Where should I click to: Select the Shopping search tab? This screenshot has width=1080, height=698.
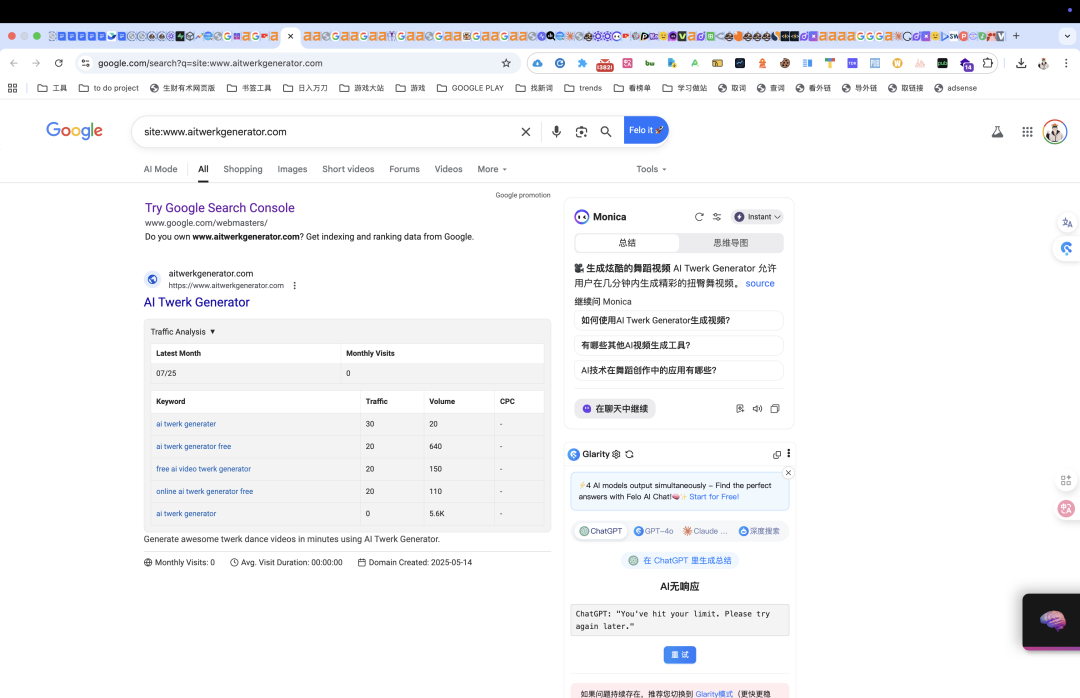[242, 169]
